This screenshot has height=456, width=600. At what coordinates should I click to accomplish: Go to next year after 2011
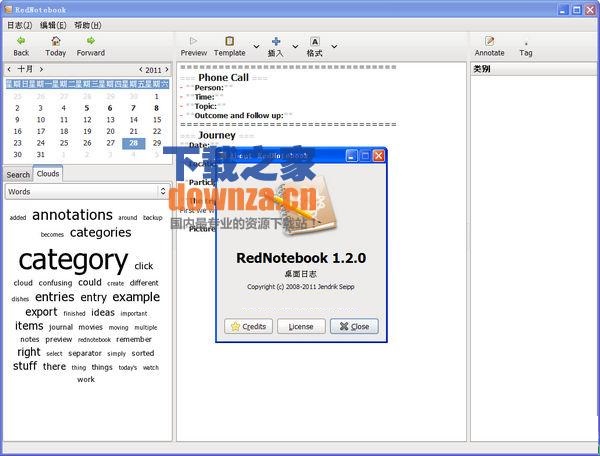[x=167, y=70]
